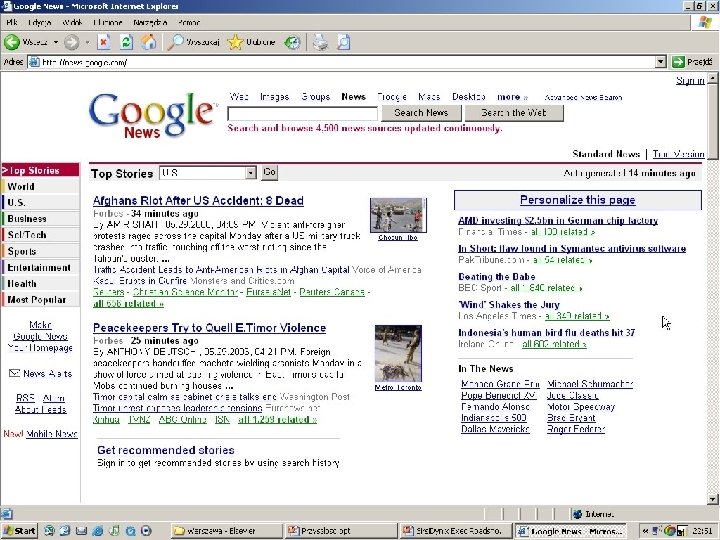
Task: Click the Search News button
Action: click(x=421, y=112)
